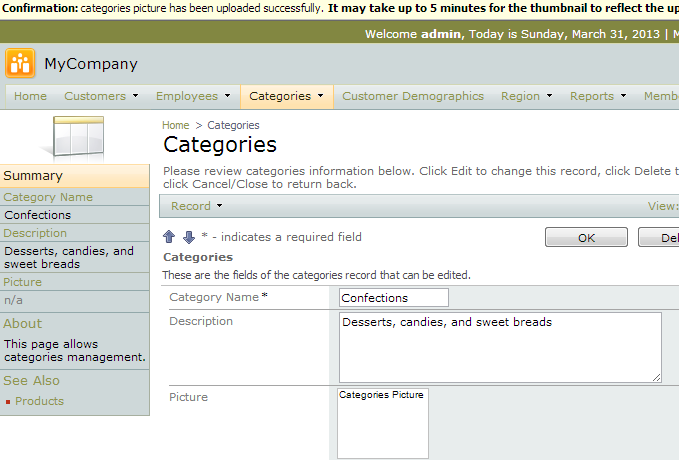Open the Region menu dropdown
679x460 pixels.
click(x=526, y=96)
